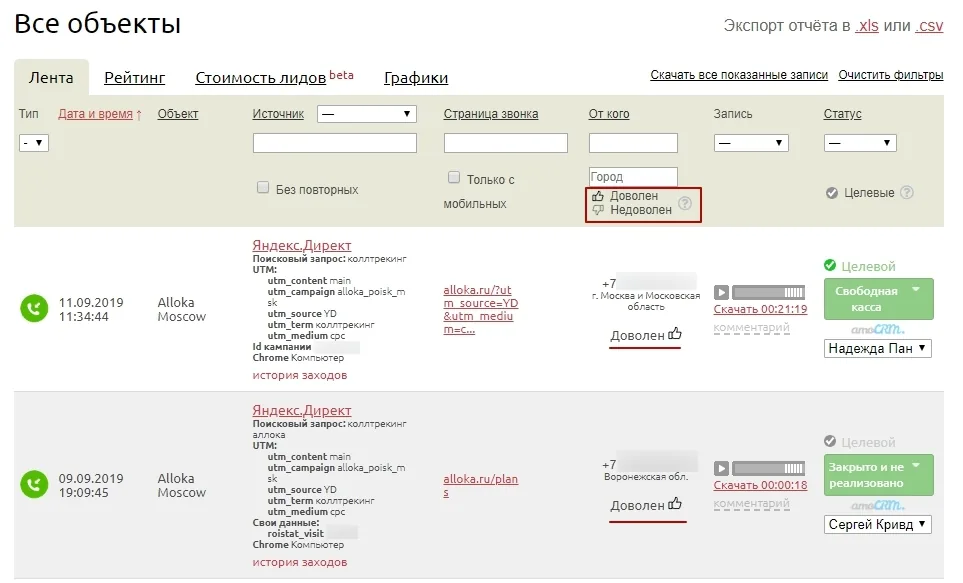
Task: Click the amoCRM logo under Закрыто и не реализовано
Action: point(878,506)
